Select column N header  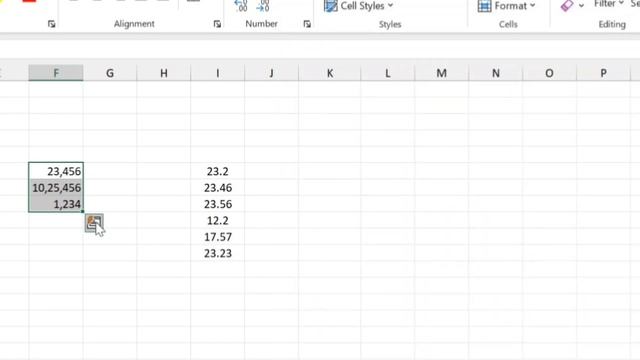tap(496, 73)
